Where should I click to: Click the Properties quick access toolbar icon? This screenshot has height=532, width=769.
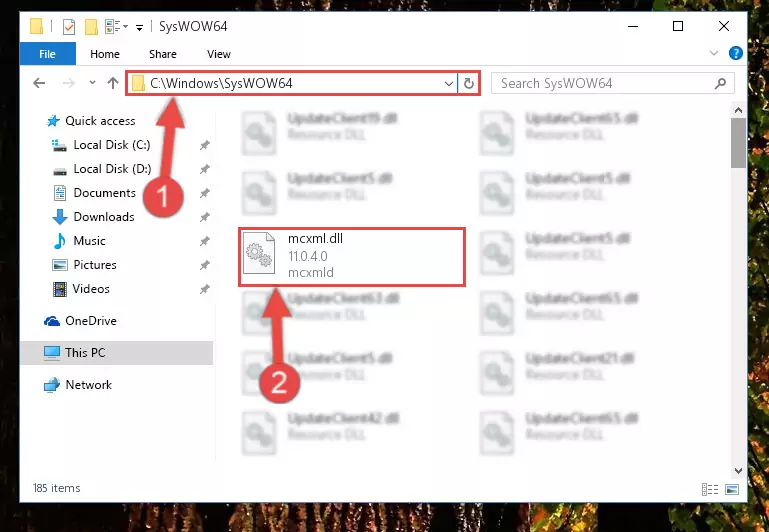pyautogui.click(x=69, y=26)
